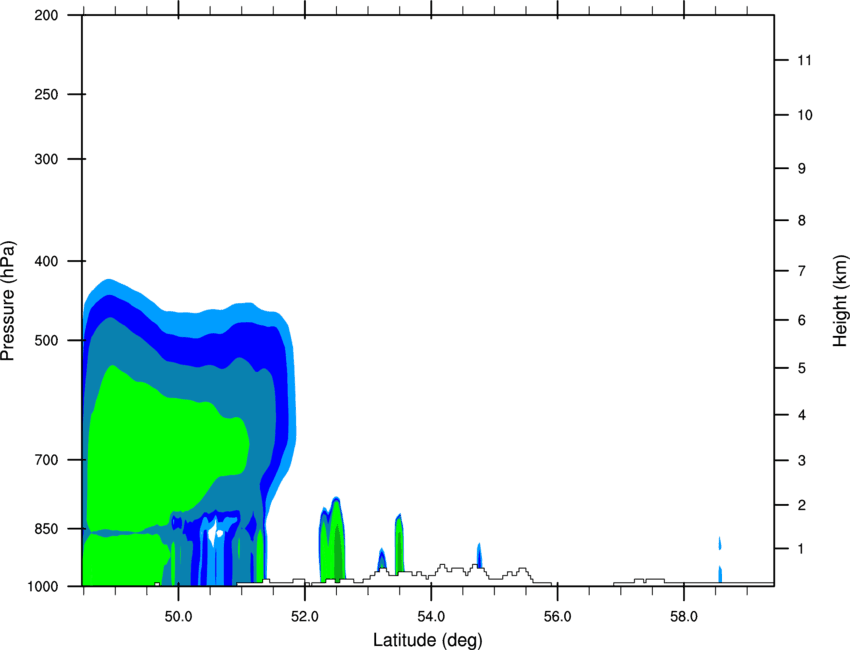Viewport: 850px width, 650px height.
Task: Click the 52.0 latitude tick label
Action: (x=305, y=617)
